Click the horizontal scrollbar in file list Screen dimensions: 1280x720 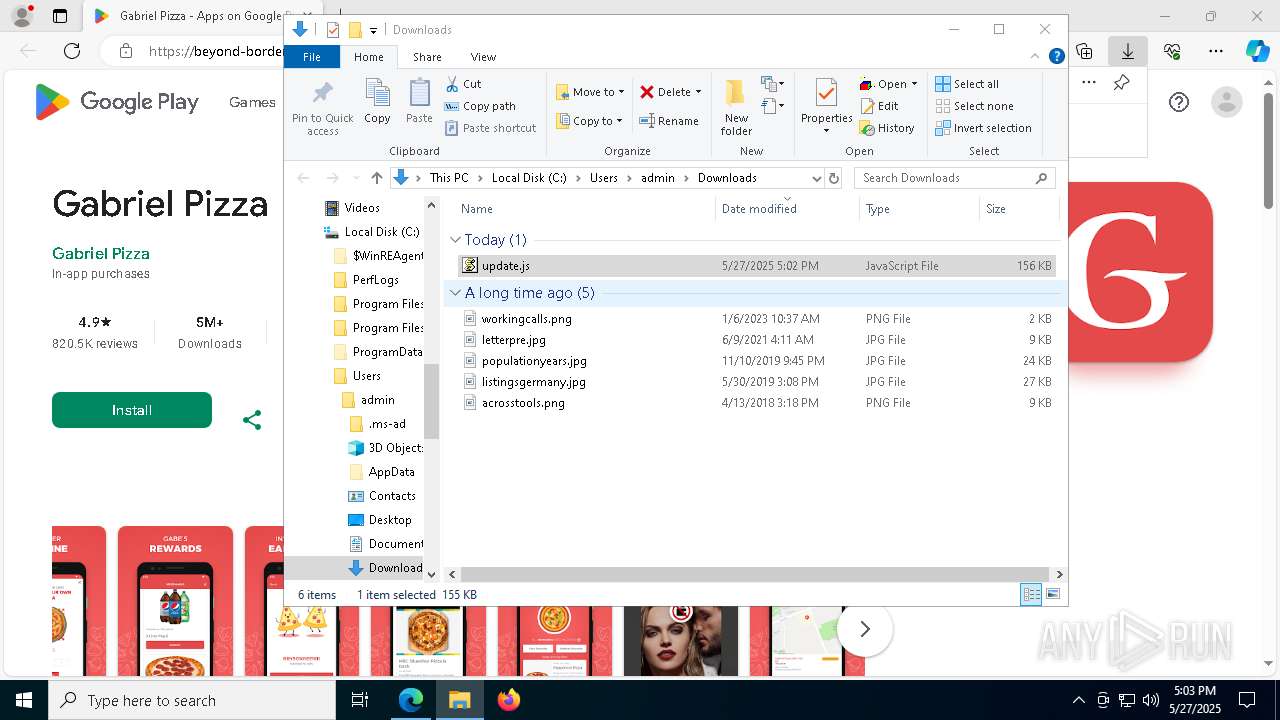tap(755, 575)
